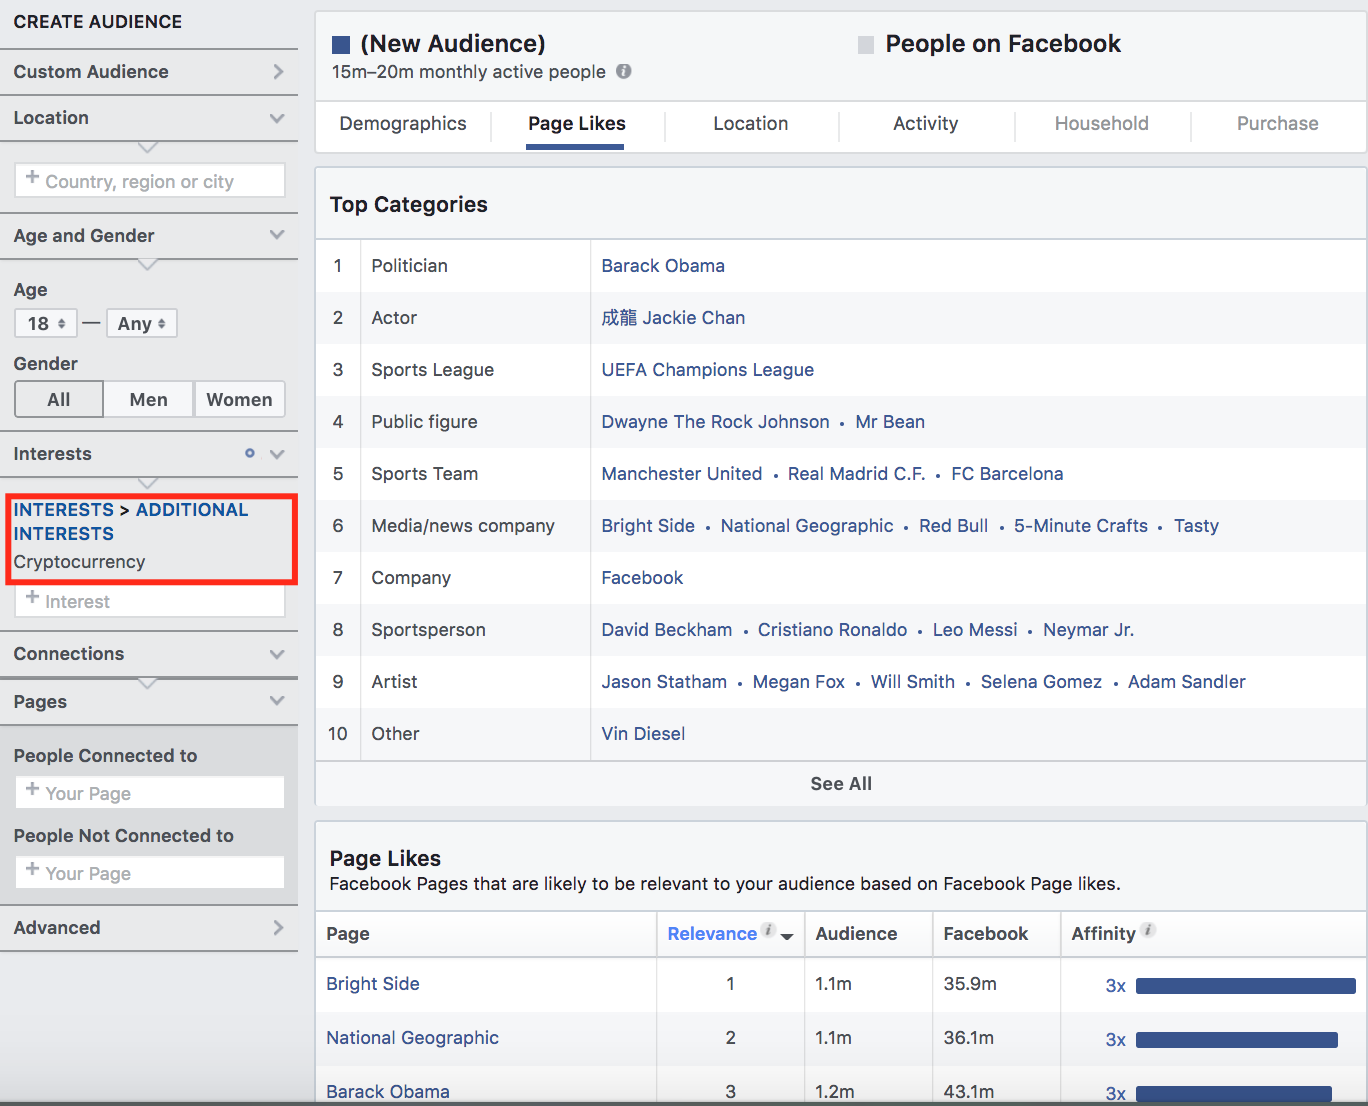The height and width of the screenshot is (1106, 1368).
Task: Open the Barack Obama category link
Action: 663,266
